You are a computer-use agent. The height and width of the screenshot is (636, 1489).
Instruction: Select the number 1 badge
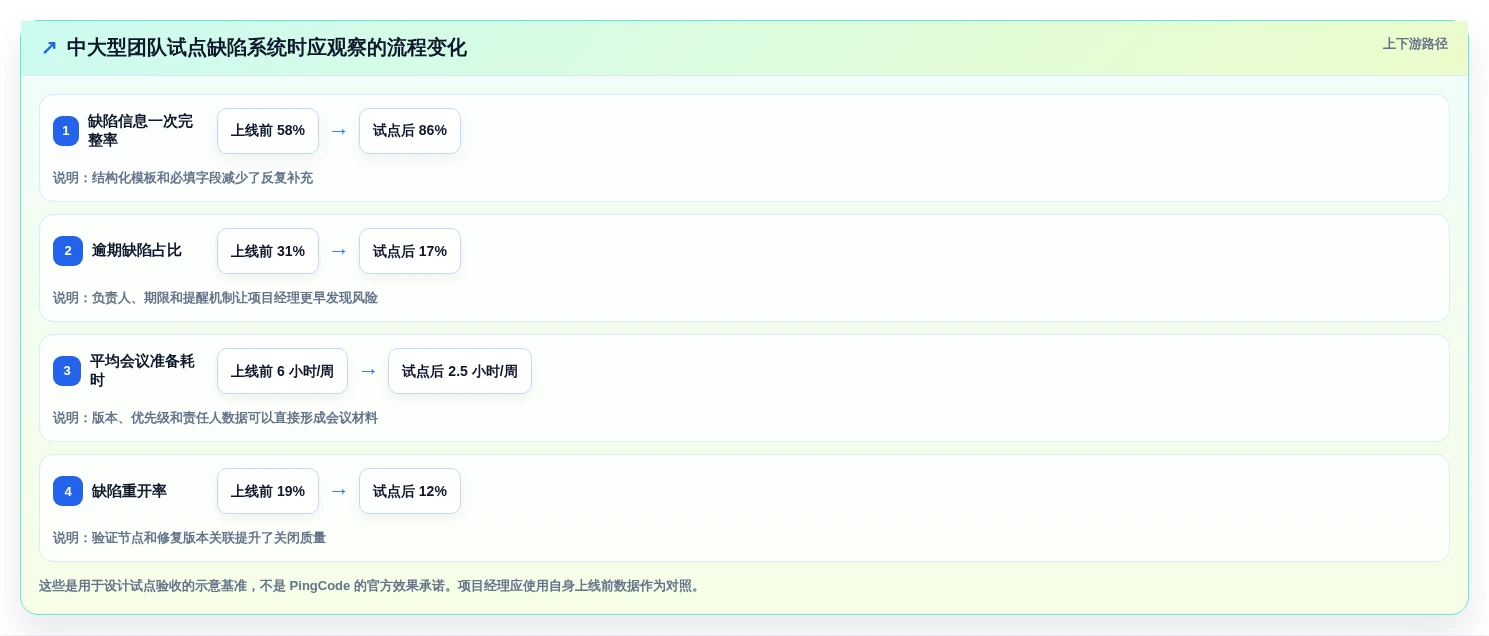tap(66, 131)
